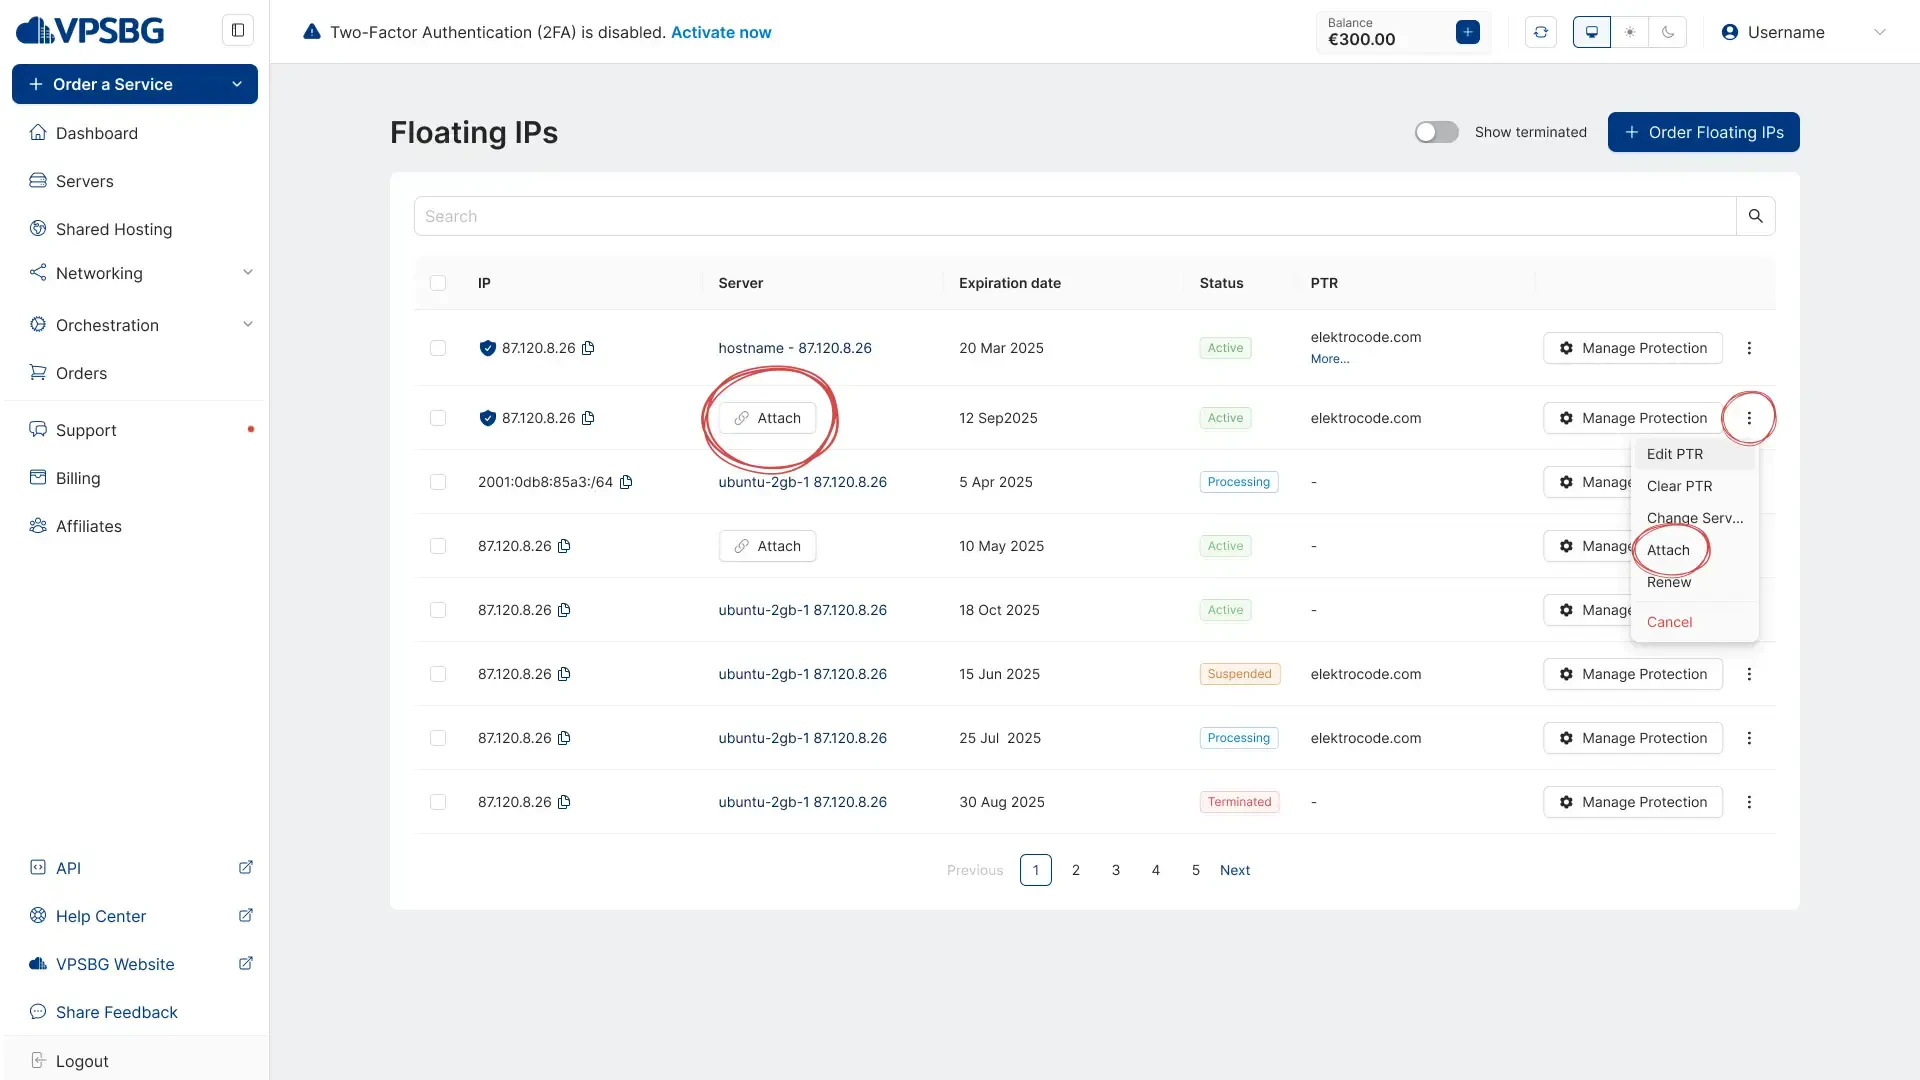Viewport: 1920px width, 1080px height.
Task: Focus the Search input field
Action: pos(1074,216)
